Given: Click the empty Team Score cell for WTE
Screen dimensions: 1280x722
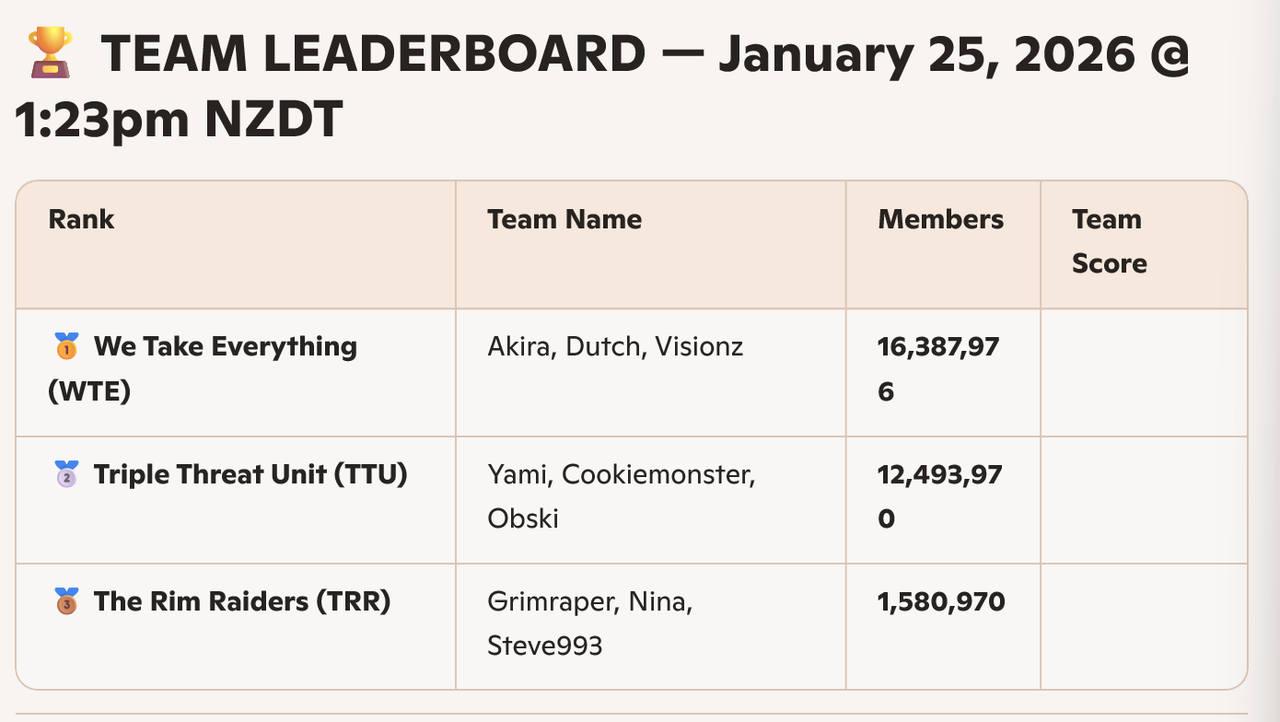Looking at the screenshot, I should pos(1143,372).
